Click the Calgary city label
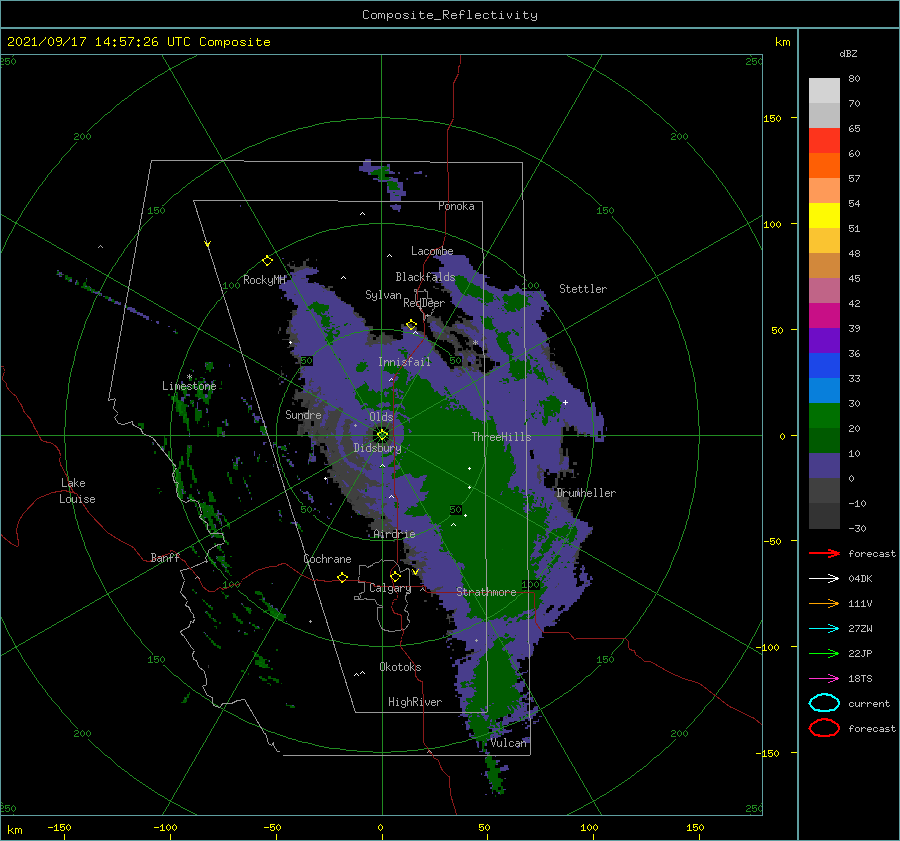 click(390, 588)
